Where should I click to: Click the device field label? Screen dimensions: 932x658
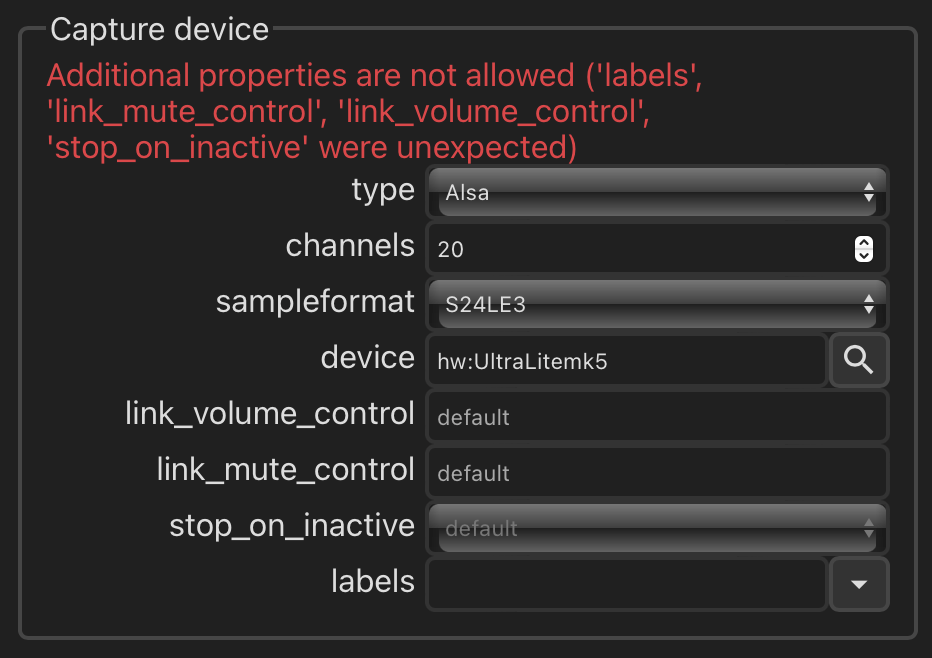(367, 357)
